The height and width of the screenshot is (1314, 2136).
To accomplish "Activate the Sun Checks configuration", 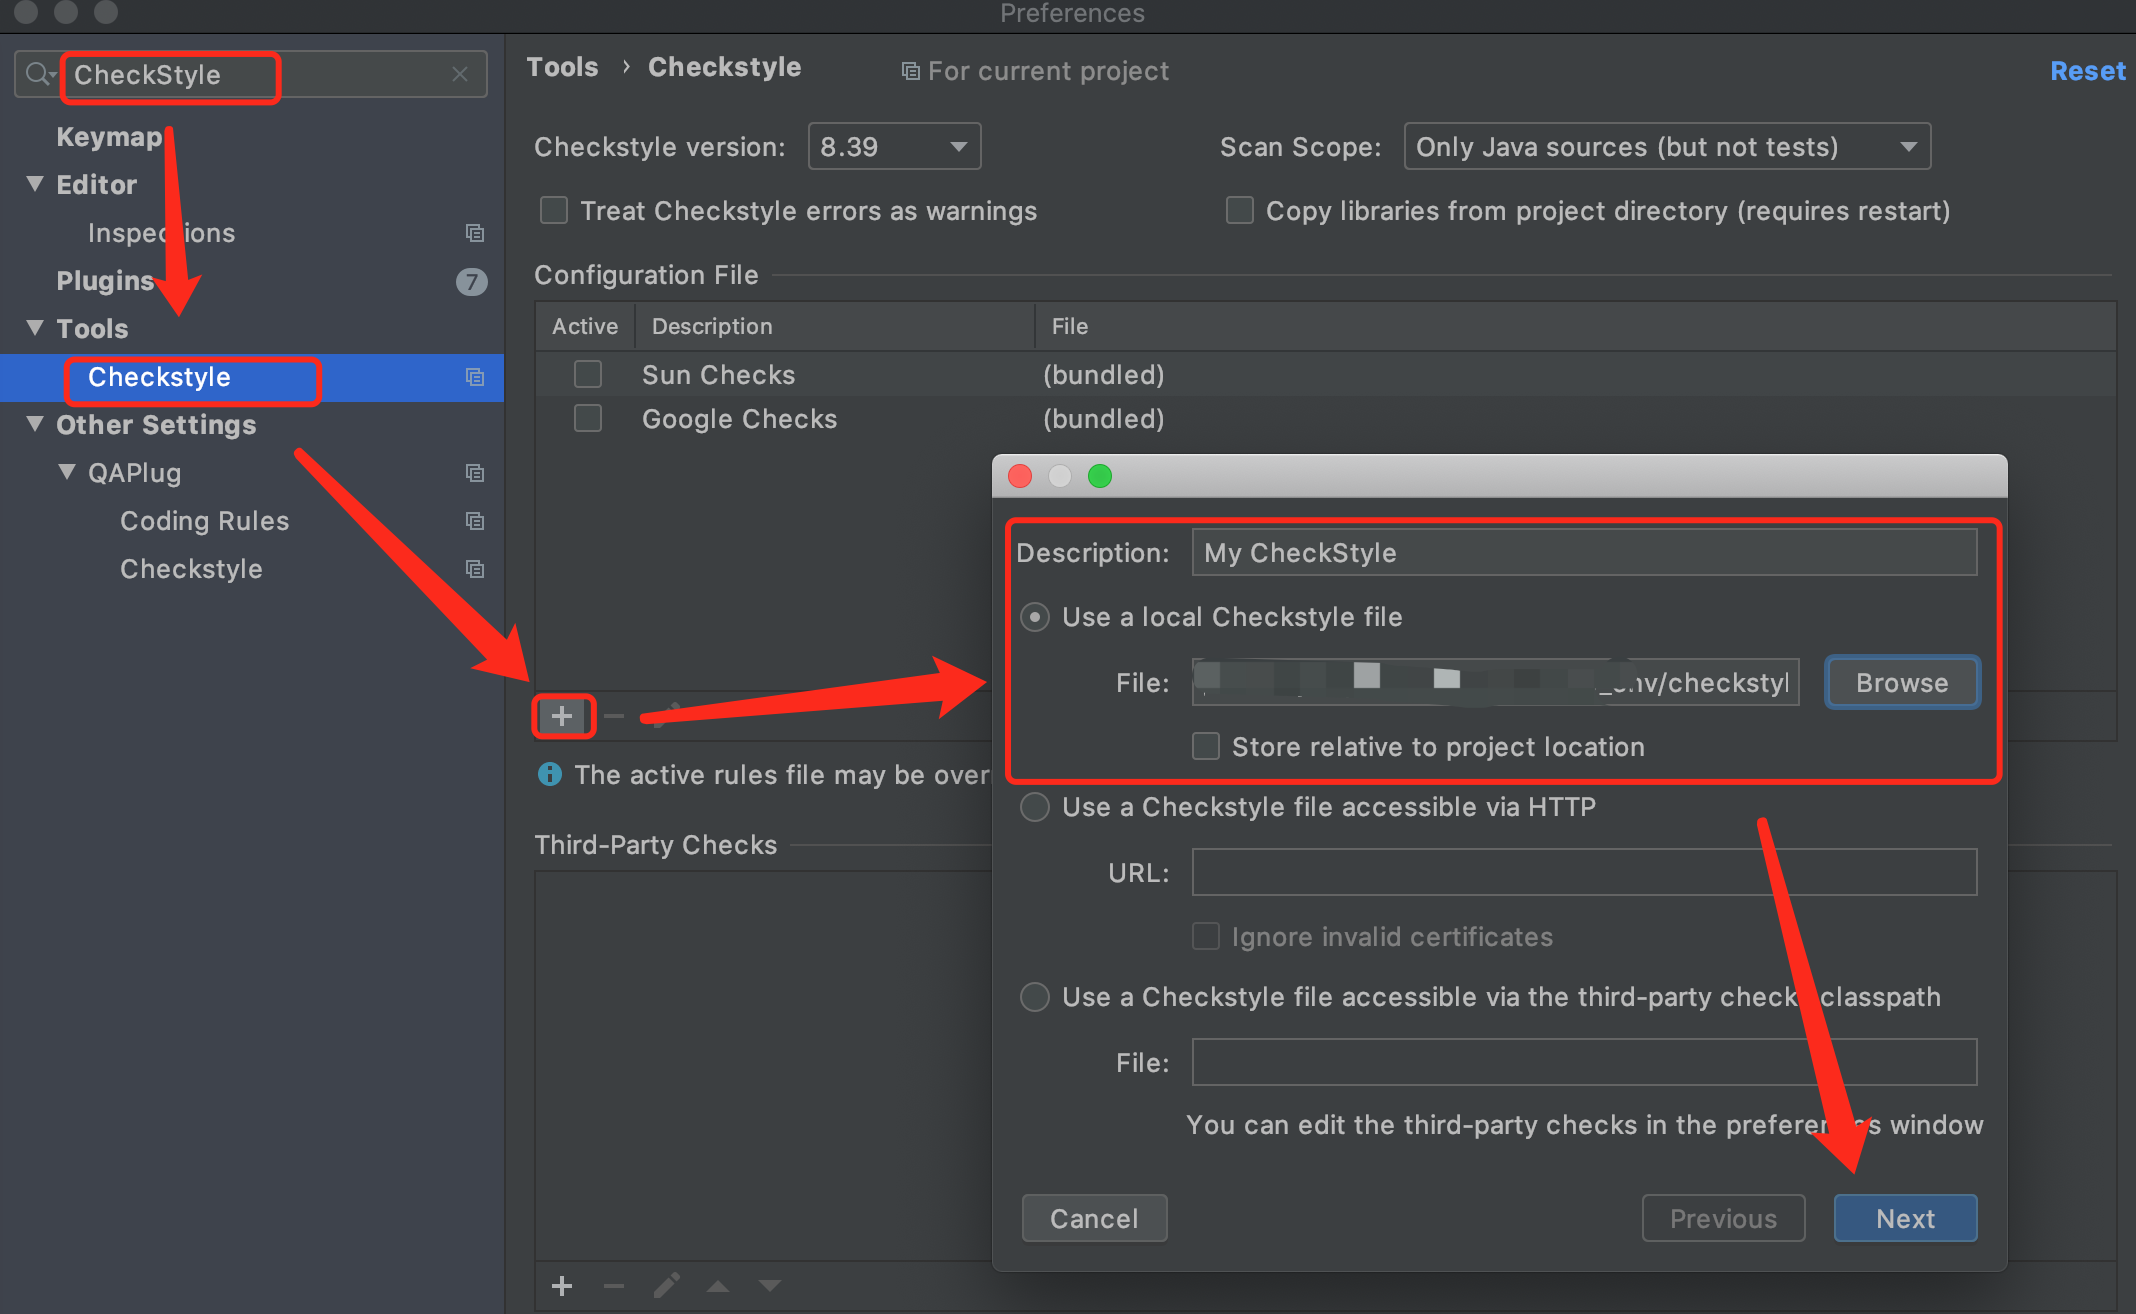I will tap(588, 375).
